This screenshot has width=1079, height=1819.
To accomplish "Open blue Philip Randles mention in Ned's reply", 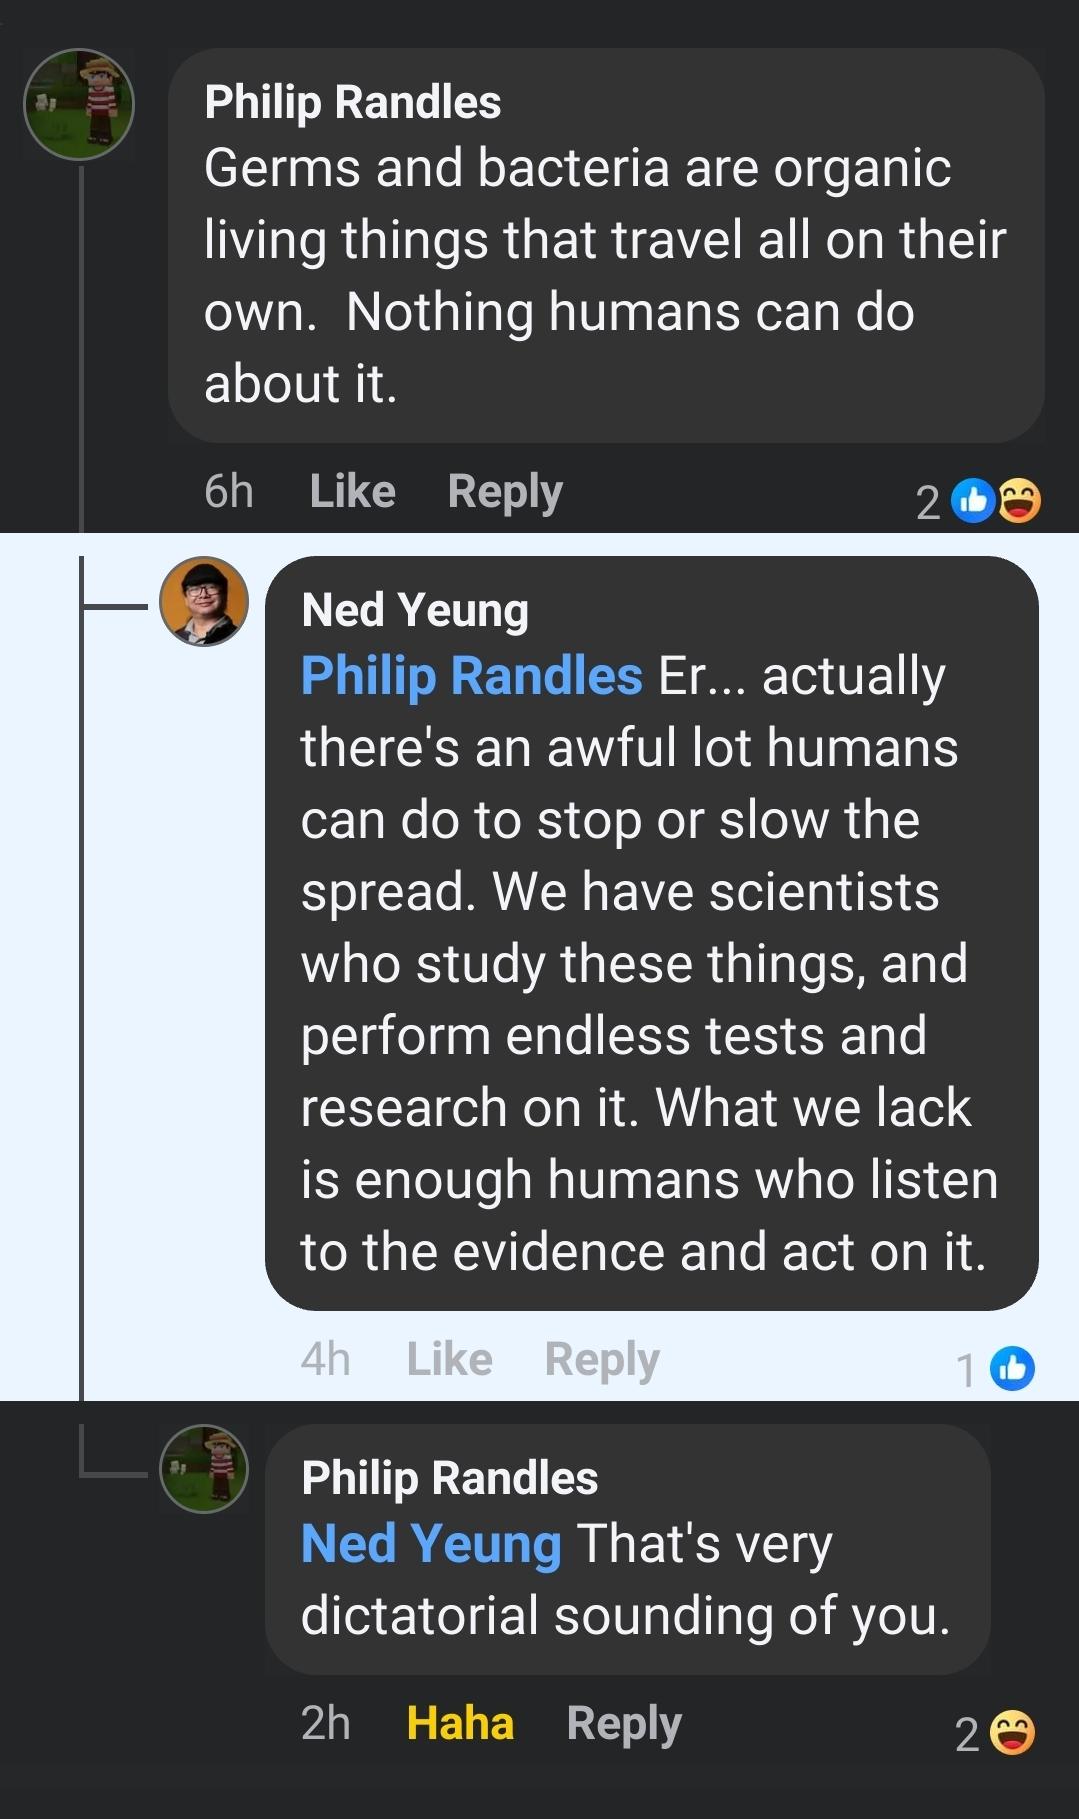I will coord(471,676).
